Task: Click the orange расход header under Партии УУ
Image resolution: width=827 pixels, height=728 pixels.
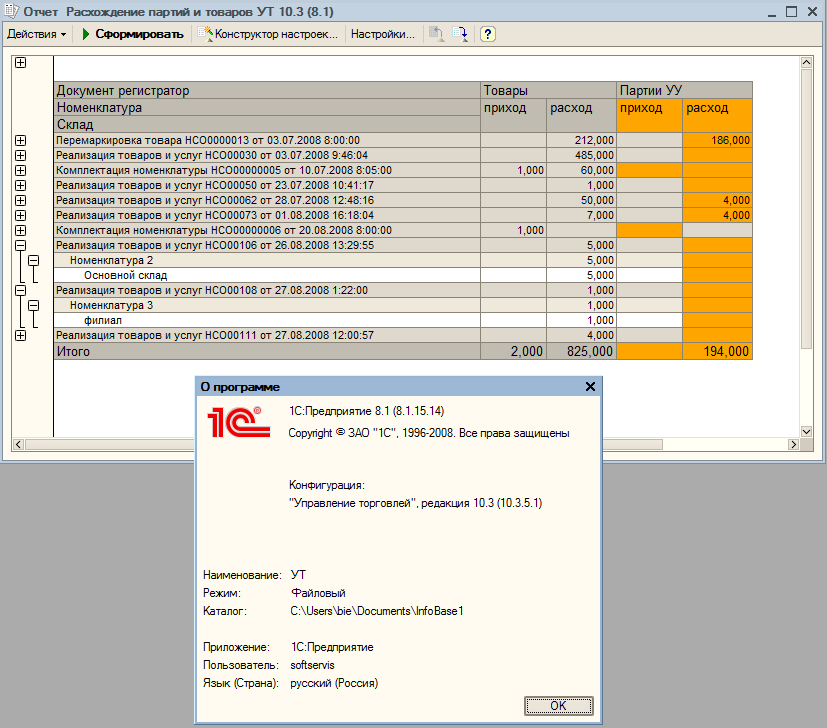Action: [x=717, y=115]
